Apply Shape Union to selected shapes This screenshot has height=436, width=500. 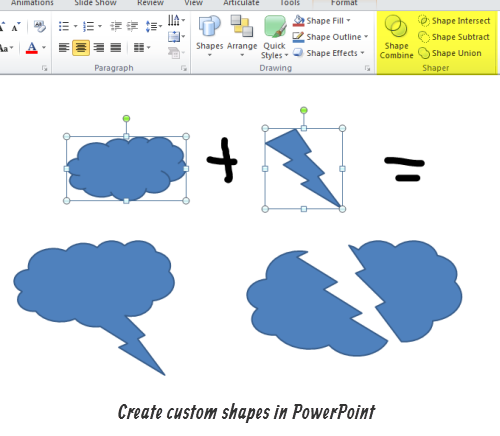pyautogui.click(x=450, y=53)
